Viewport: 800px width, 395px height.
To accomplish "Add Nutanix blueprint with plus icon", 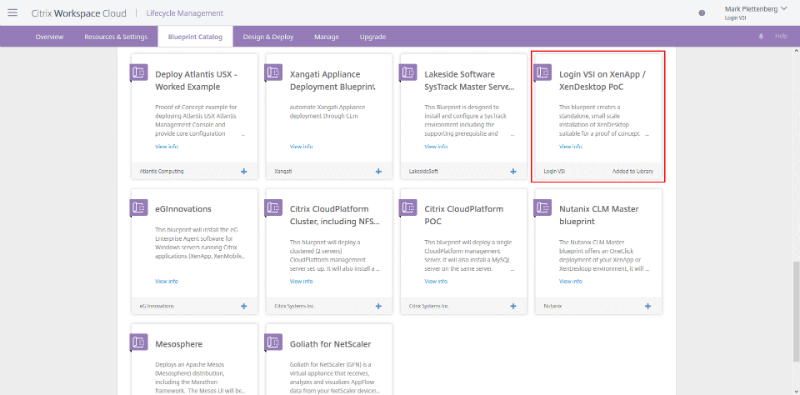I will tap(648, 306).
